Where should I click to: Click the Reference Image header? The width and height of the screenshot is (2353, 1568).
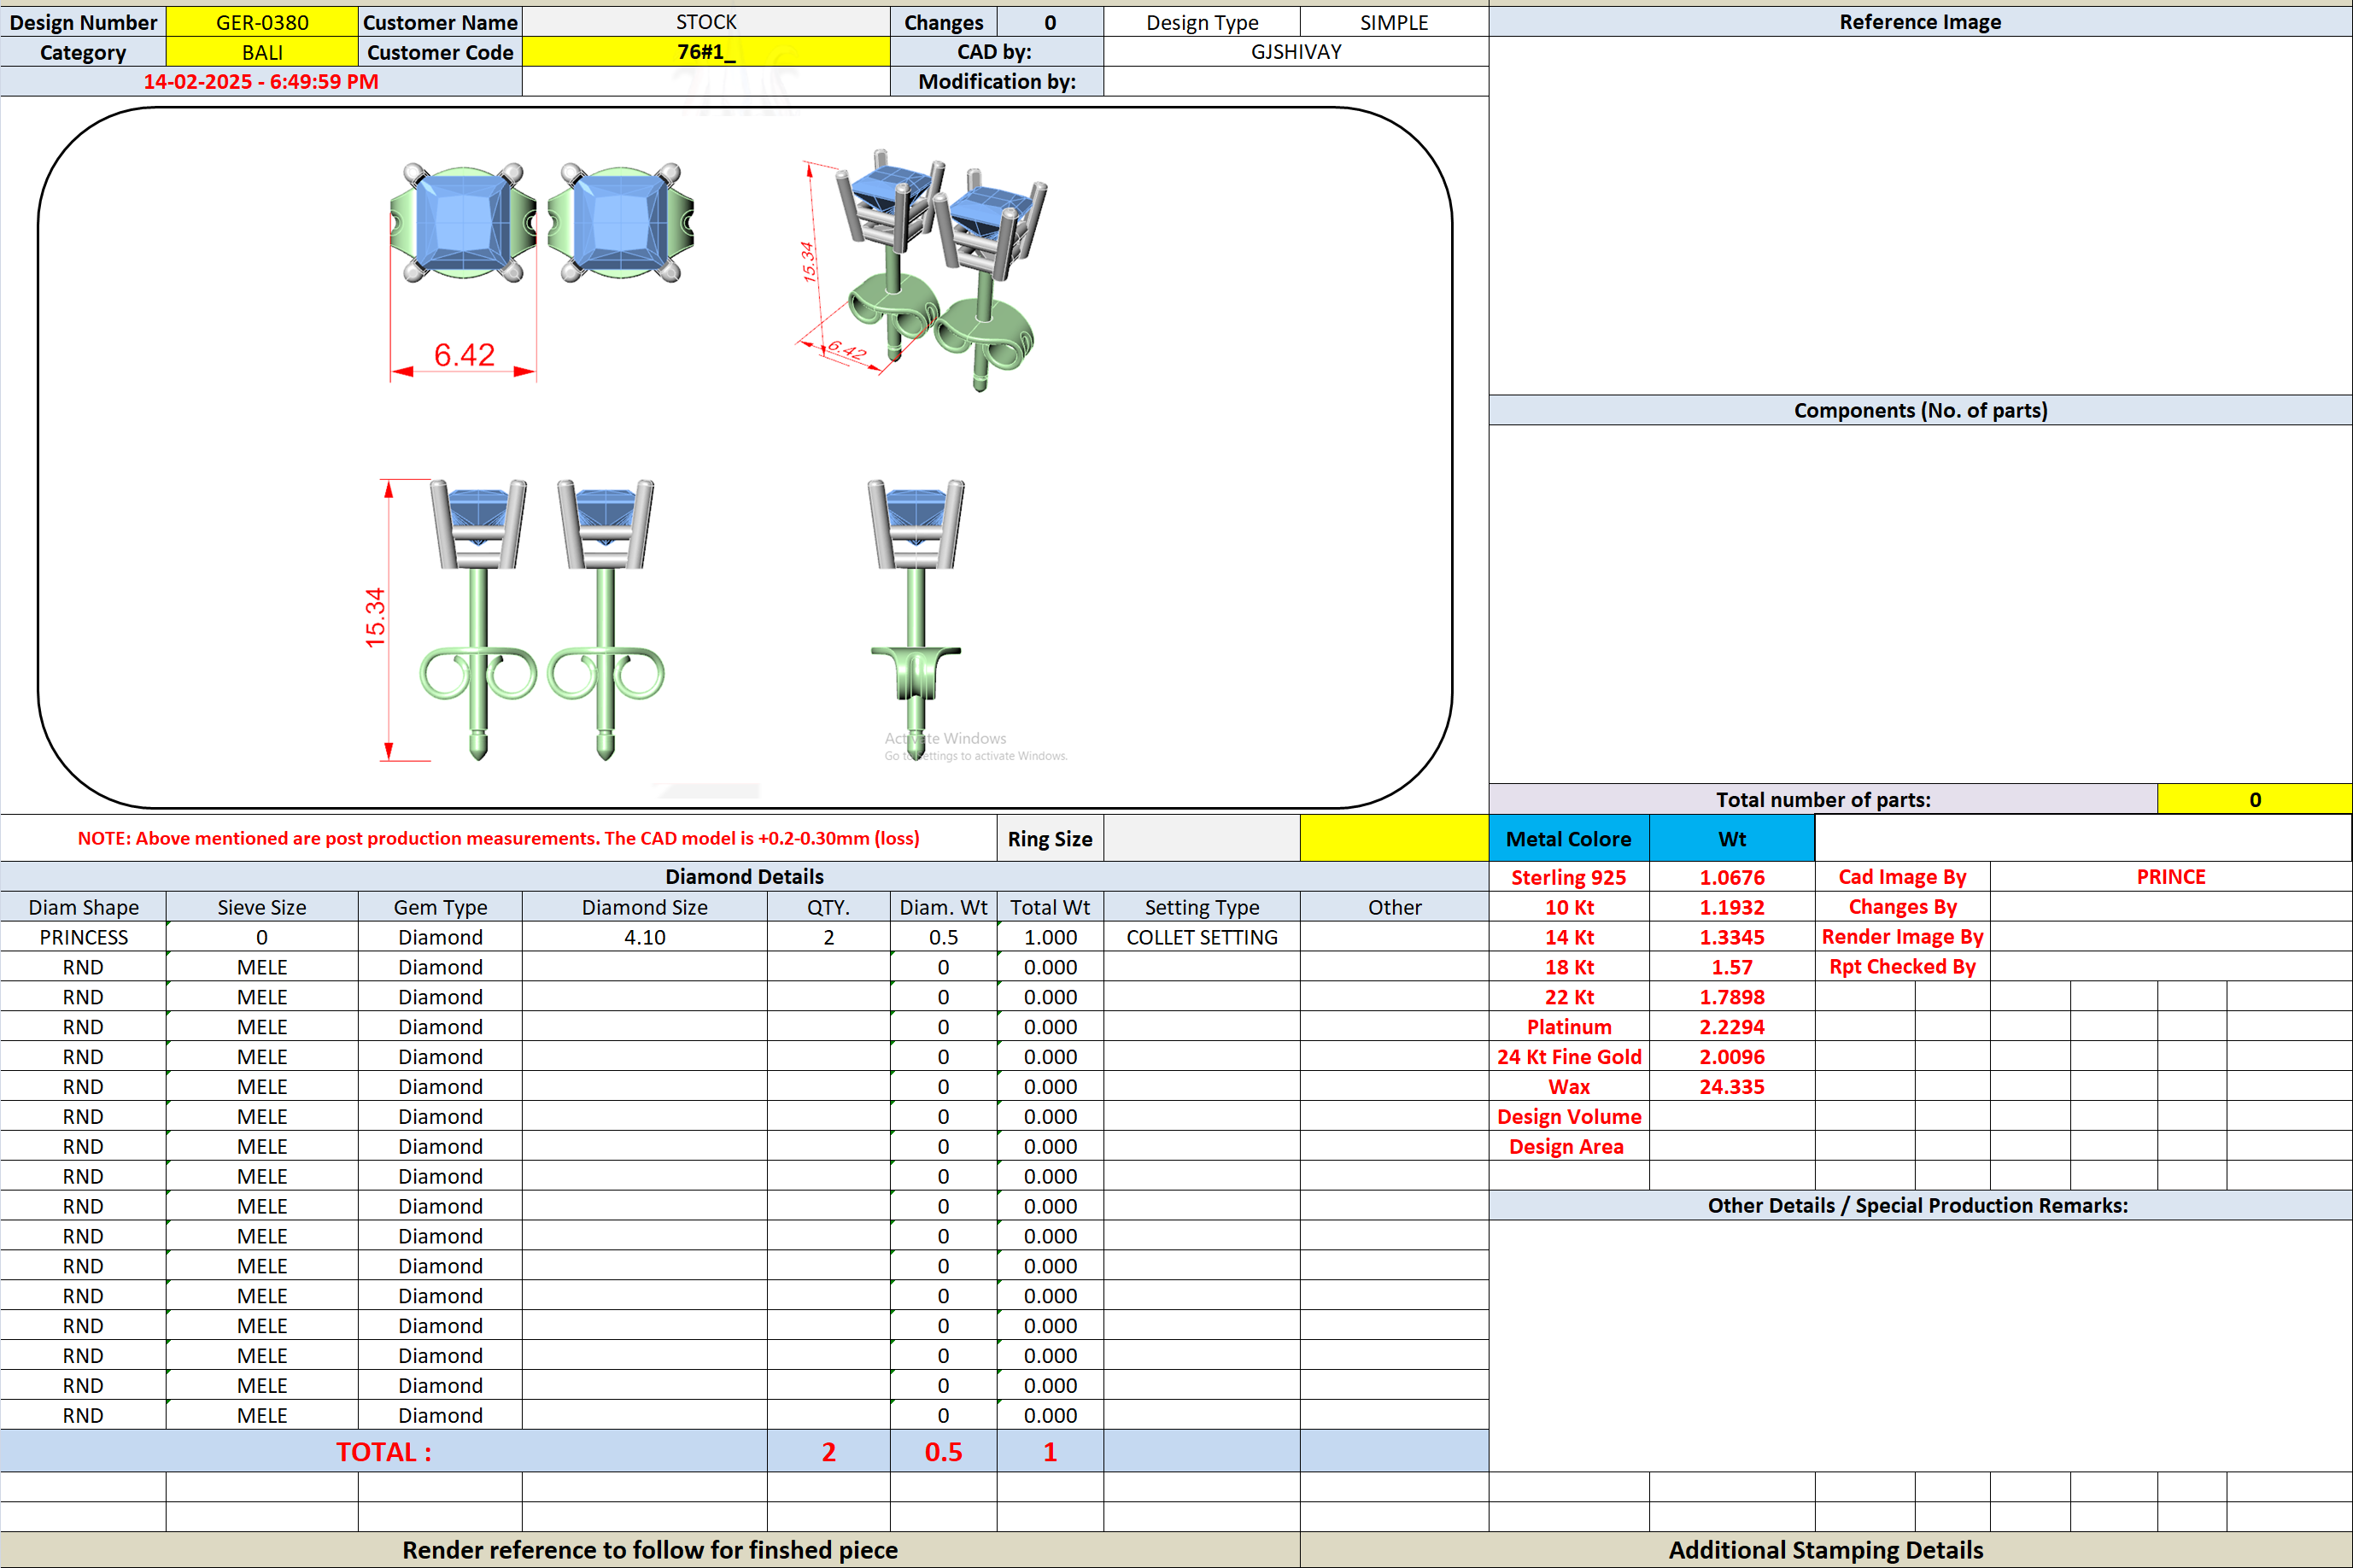click(1920, 22)
